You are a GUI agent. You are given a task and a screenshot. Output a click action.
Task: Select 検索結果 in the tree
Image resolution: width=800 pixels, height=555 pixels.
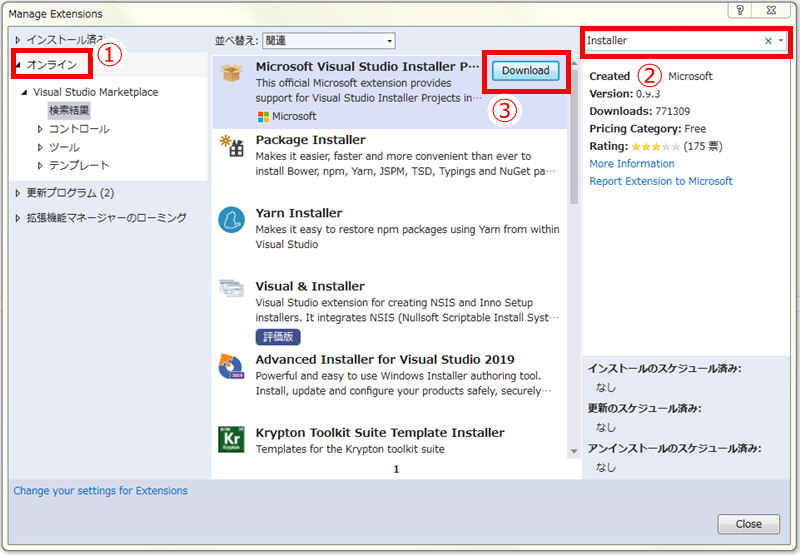coord(69,110)
